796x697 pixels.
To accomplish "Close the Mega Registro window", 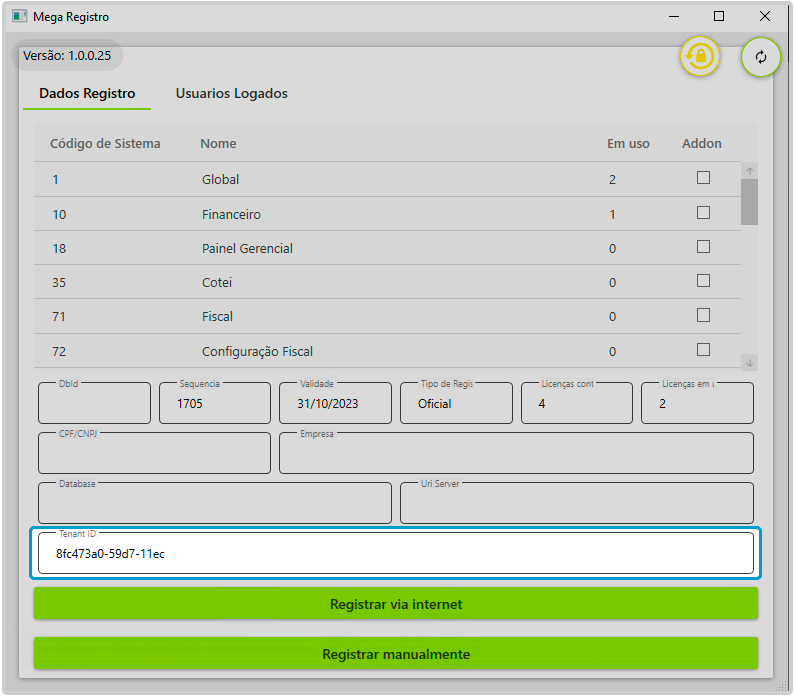I will pos(765,16).
